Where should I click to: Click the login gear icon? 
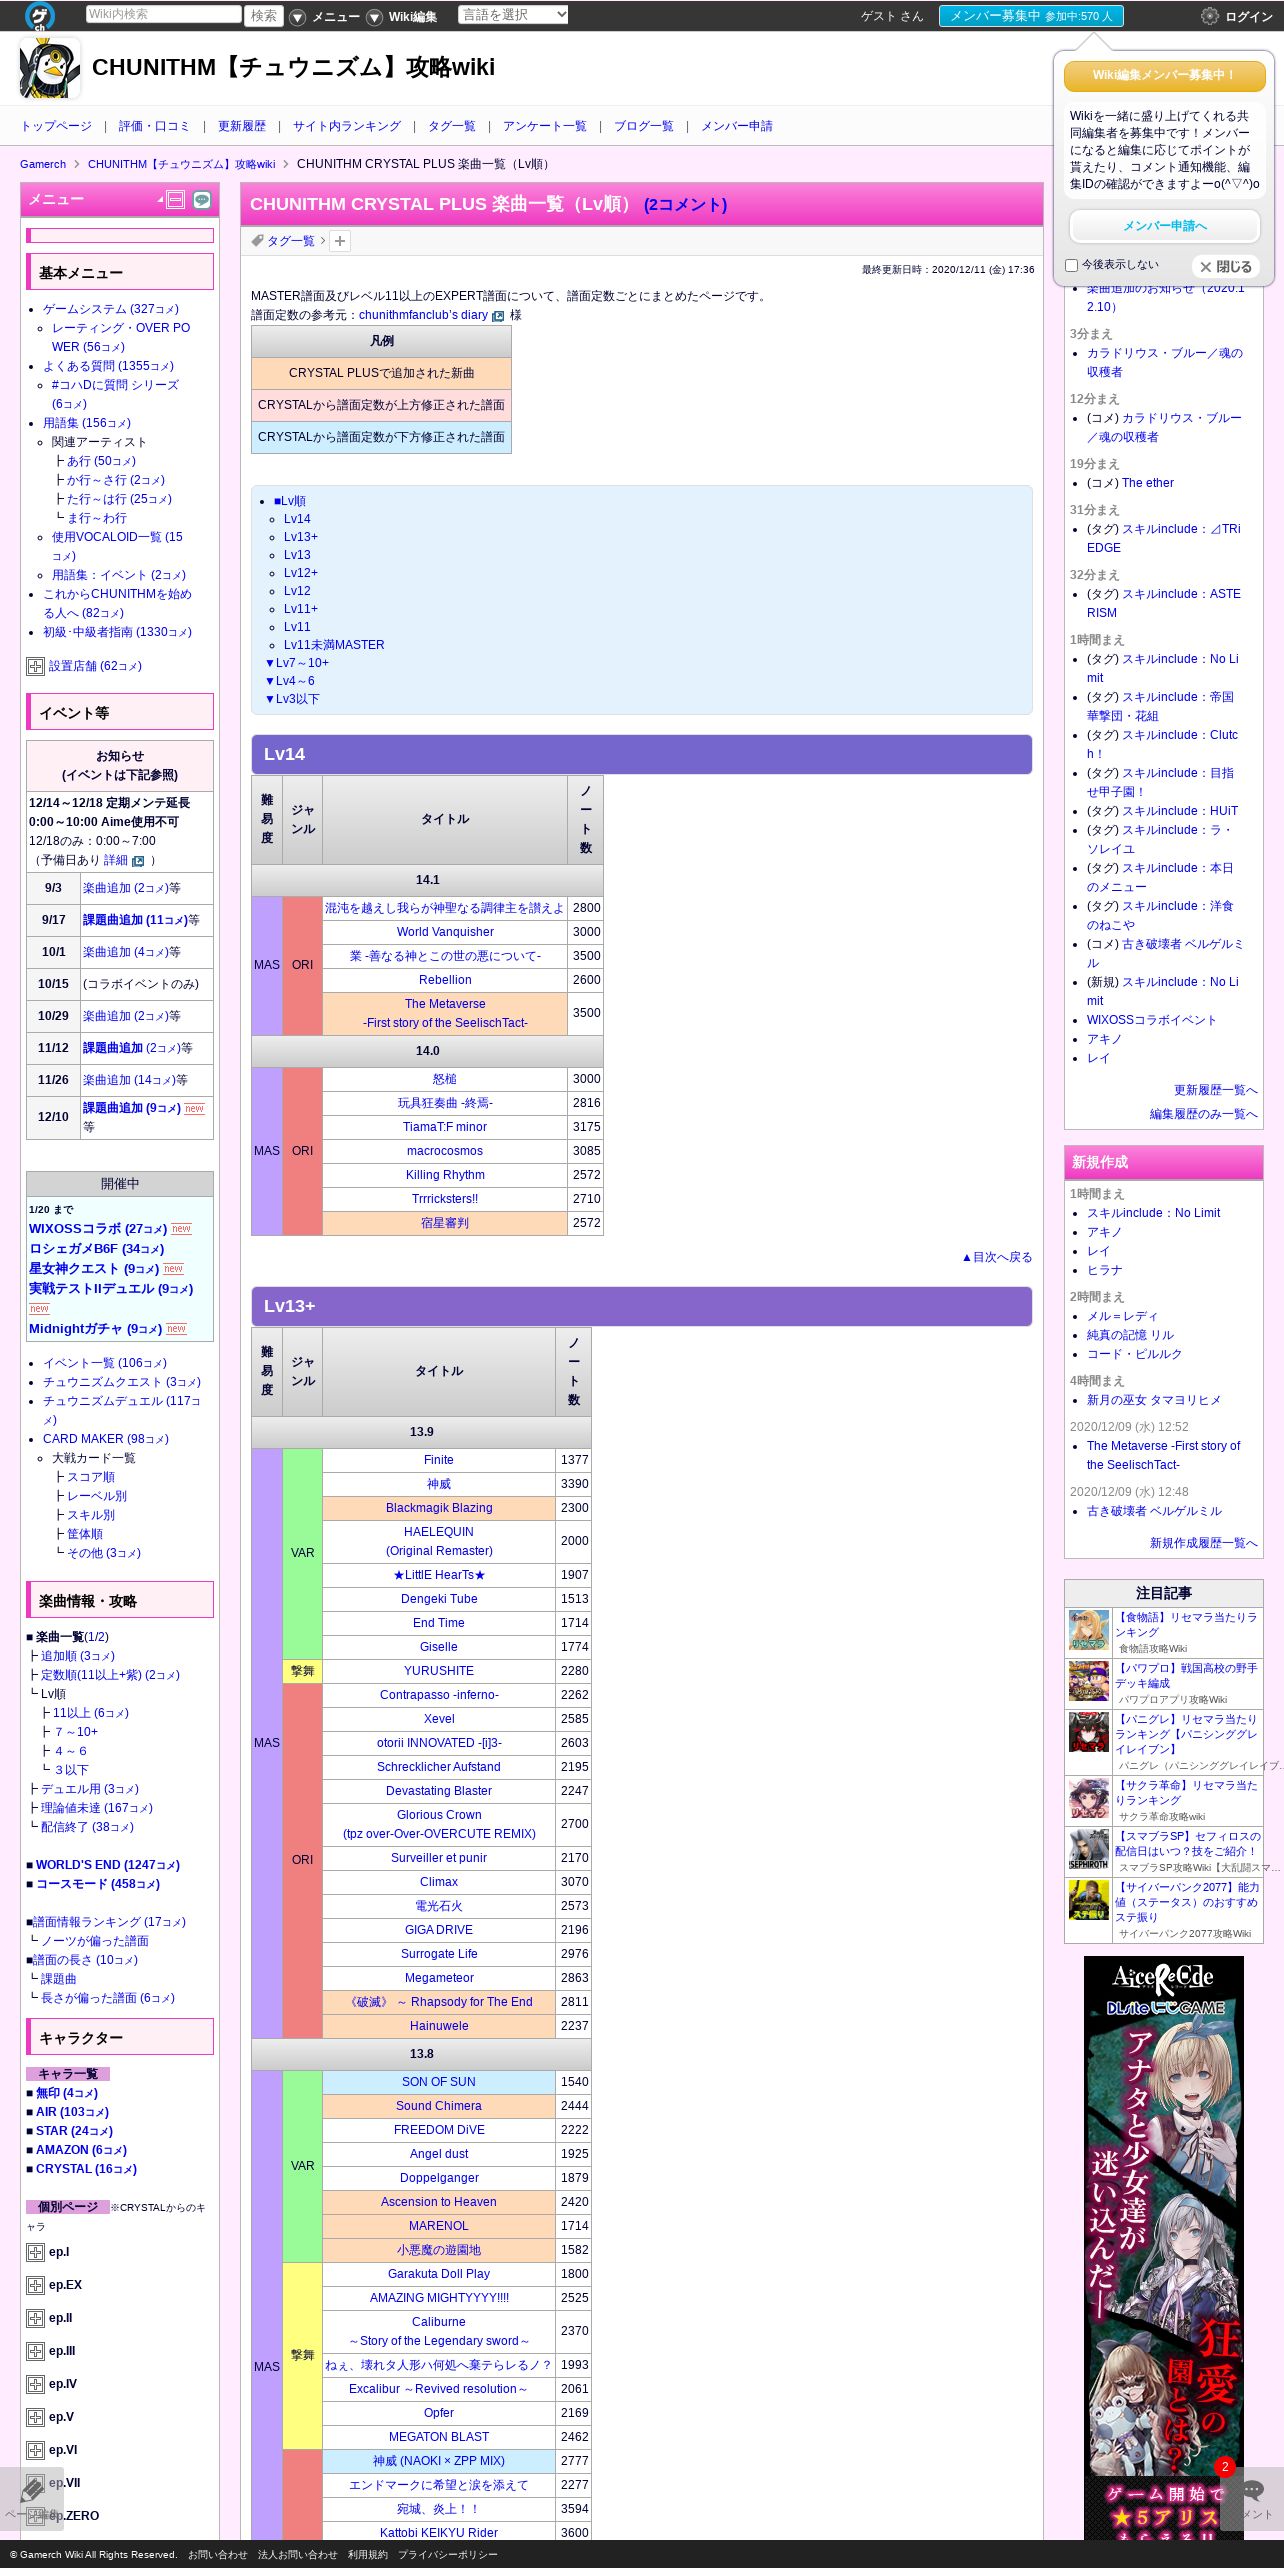coord(1209,16)
